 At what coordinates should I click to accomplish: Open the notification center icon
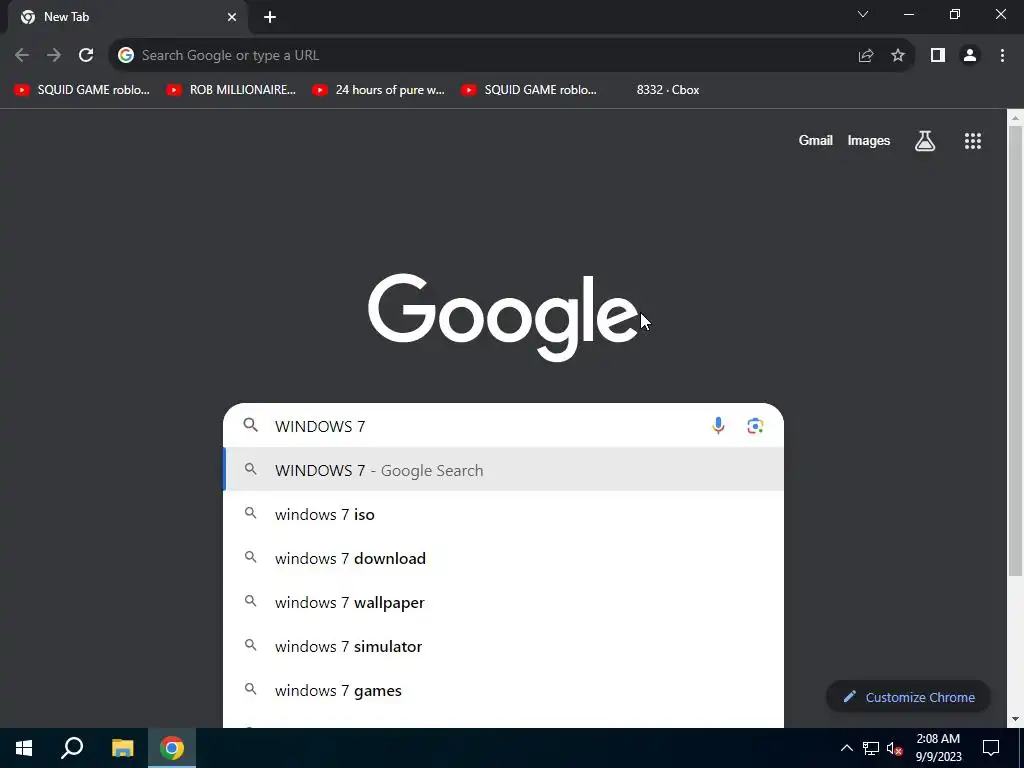pyautogui.click(x=991, y=748)
